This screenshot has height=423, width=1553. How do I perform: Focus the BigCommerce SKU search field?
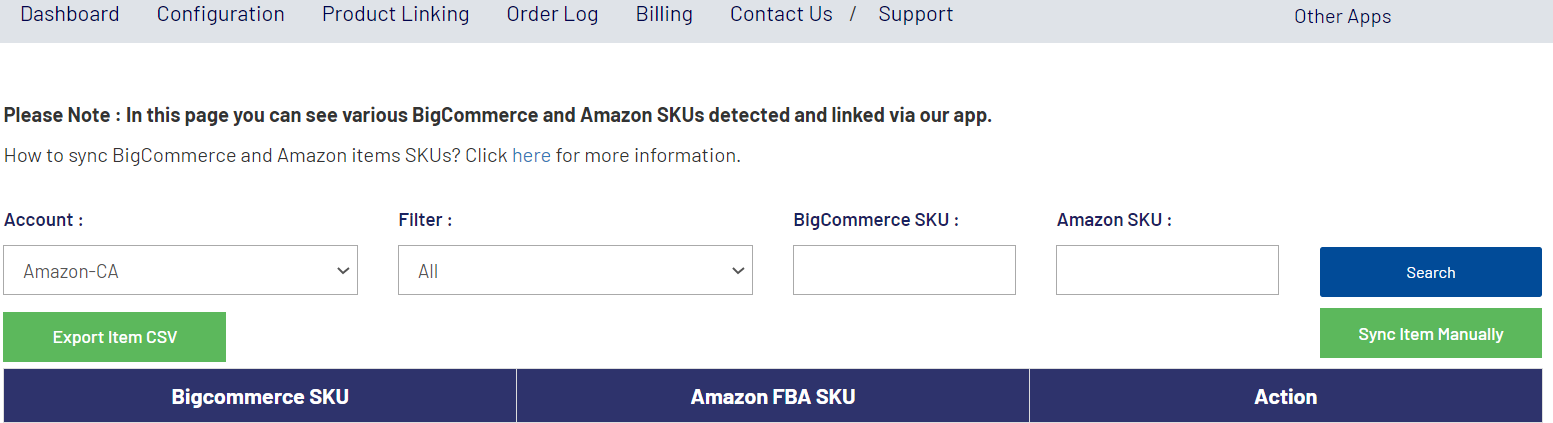click(x=904, y=270)
